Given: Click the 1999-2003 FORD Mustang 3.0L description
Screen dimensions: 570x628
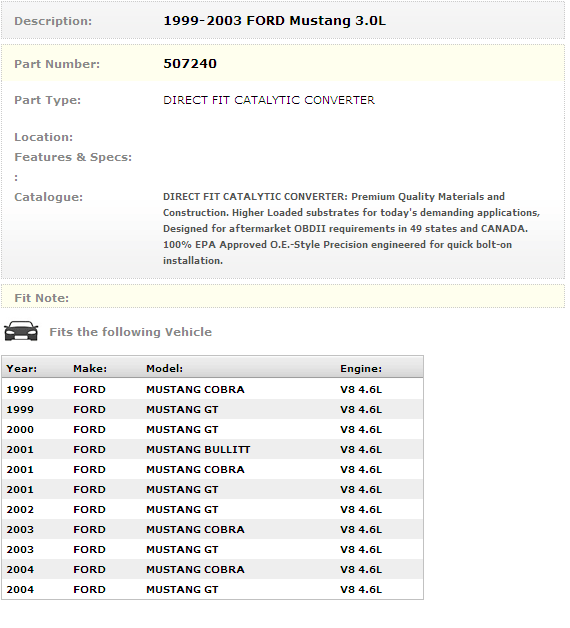Looking at the screenshot, I should [274, 21].
